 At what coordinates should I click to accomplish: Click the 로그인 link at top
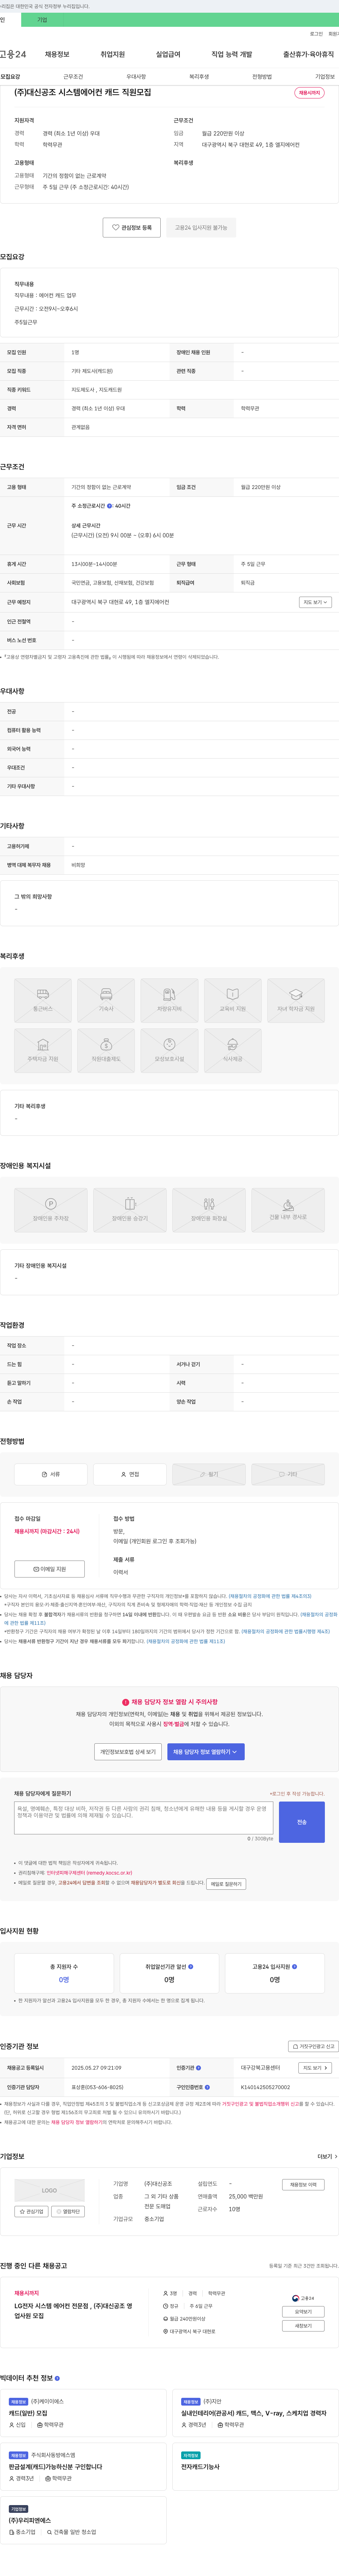(316, 33)
